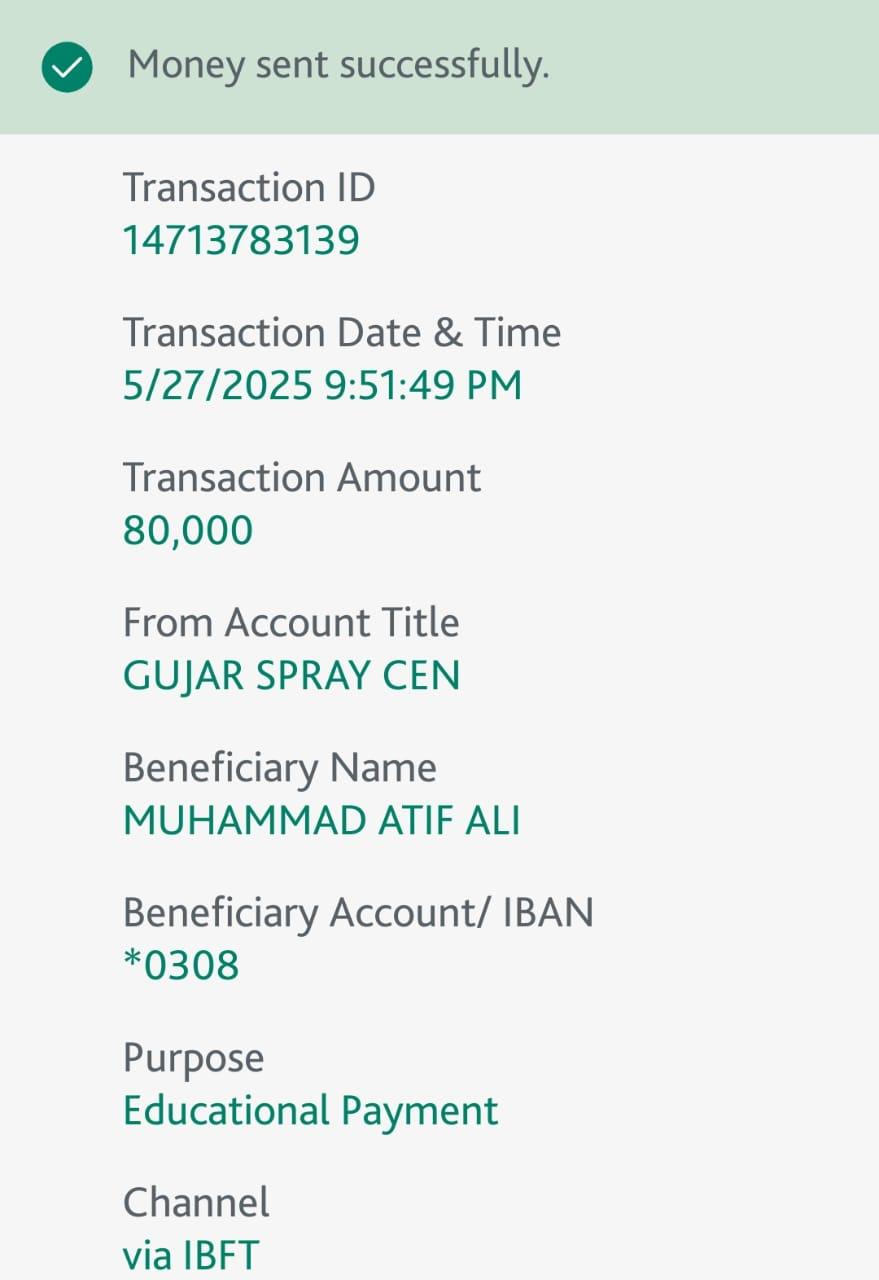Select the "via IBFT" channel value
This screenshot has width=879, height=1280.
click(x=190, y=1256)
